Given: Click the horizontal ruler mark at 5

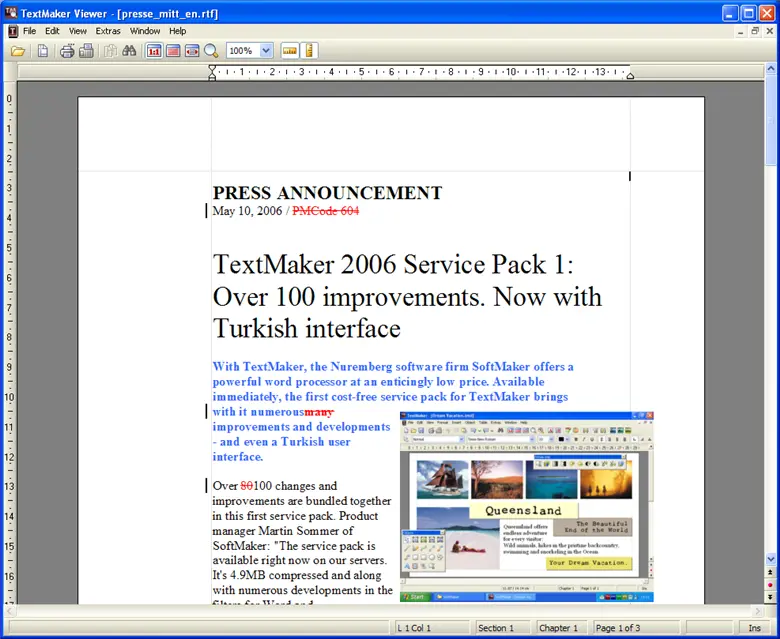Looking at the screenshot, I should coord(361,72).
